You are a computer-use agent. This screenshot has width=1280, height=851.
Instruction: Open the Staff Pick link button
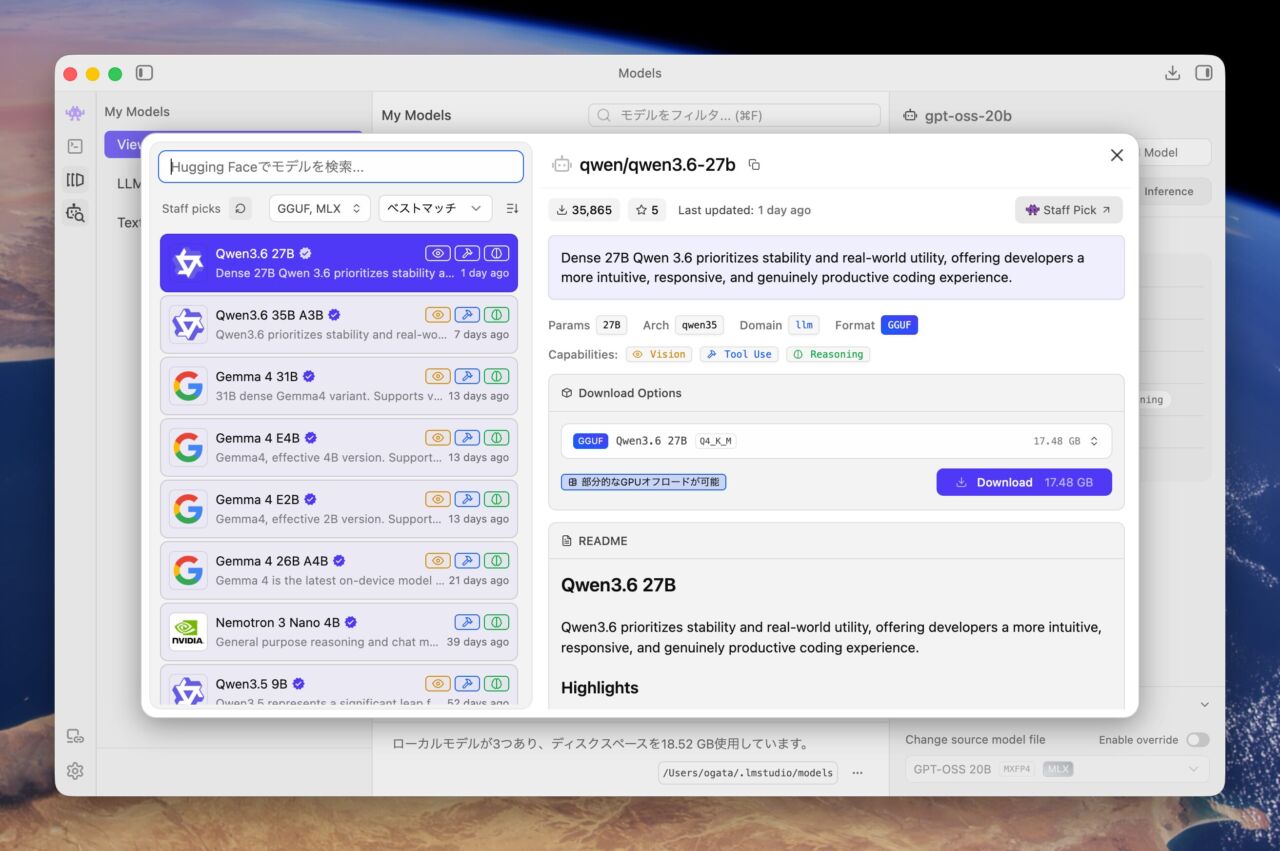point(1068,210)
